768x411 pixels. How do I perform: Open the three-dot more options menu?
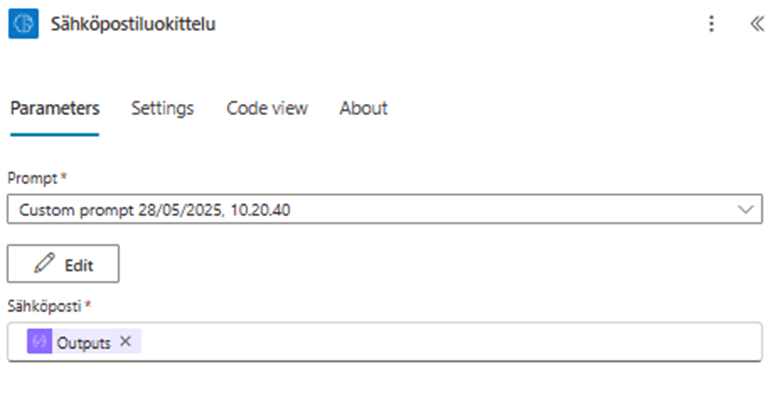(x=711, y=24)
